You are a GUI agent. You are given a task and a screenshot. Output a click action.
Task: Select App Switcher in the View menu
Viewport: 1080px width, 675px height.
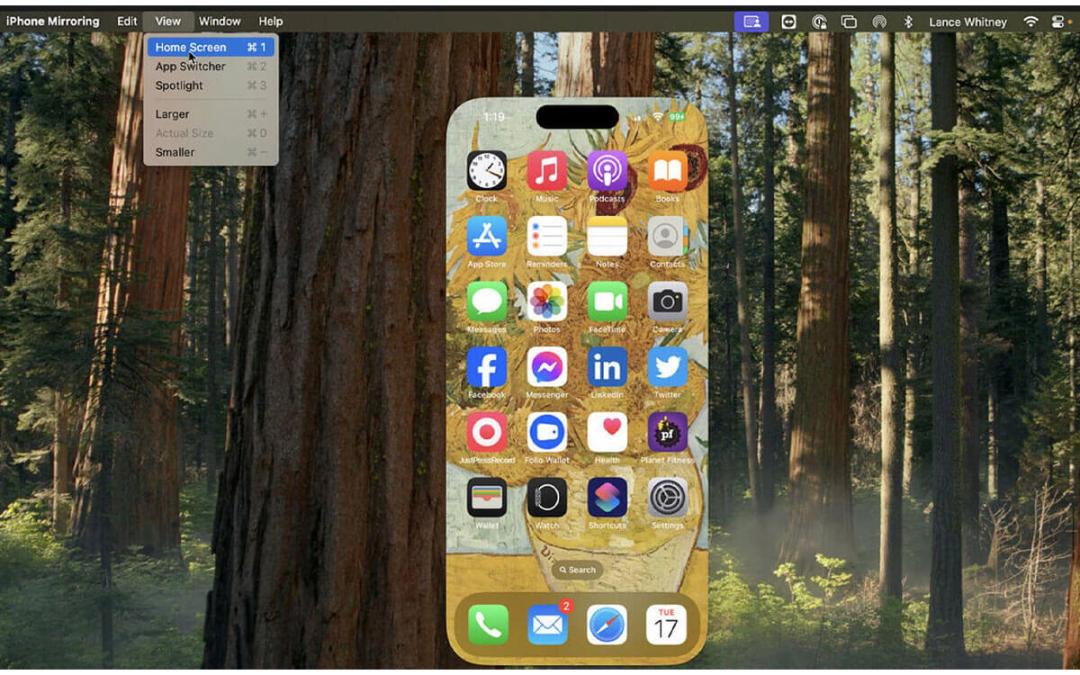211,66
